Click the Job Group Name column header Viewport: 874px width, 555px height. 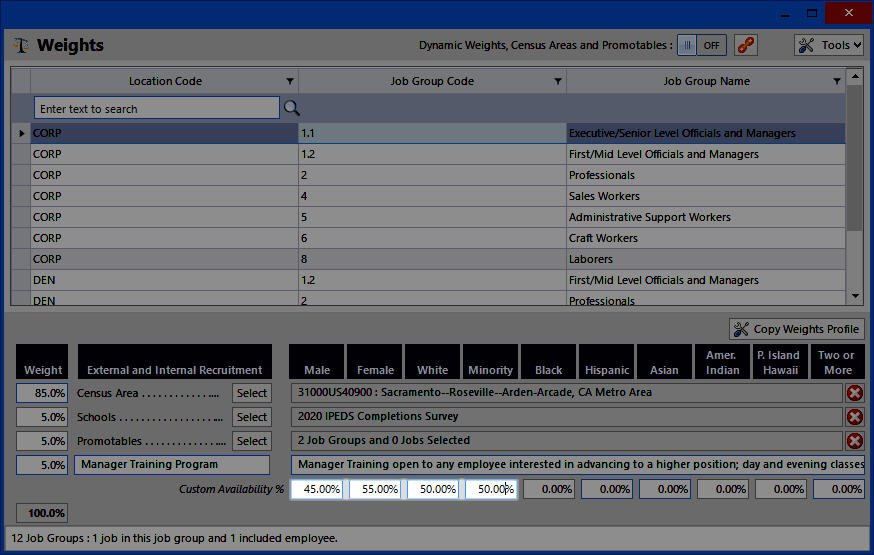(706, 81)
